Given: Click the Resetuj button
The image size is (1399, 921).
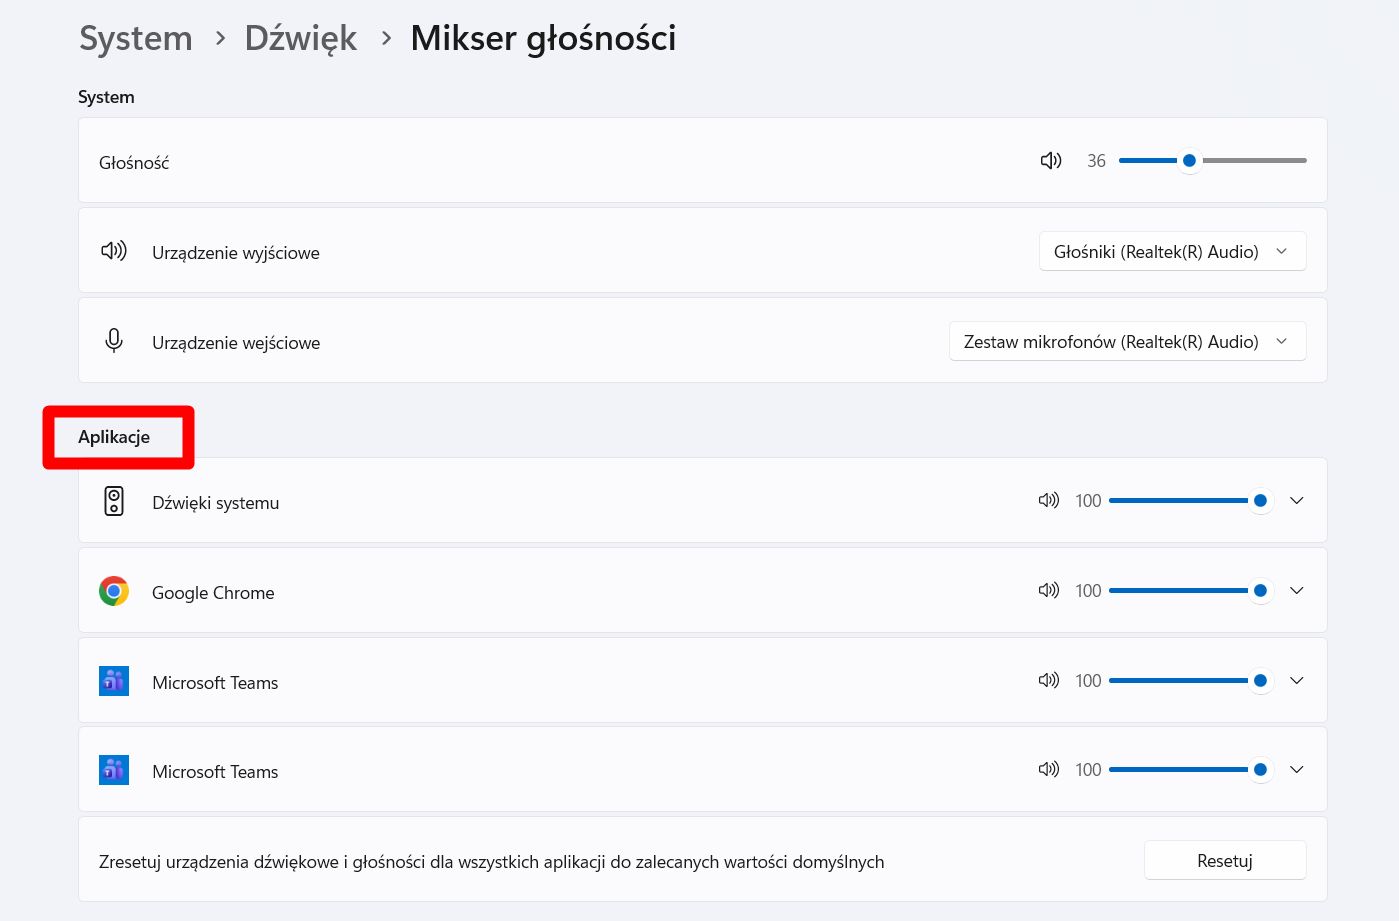Looking at the screenshot, I should click(x=1225, y=861).
